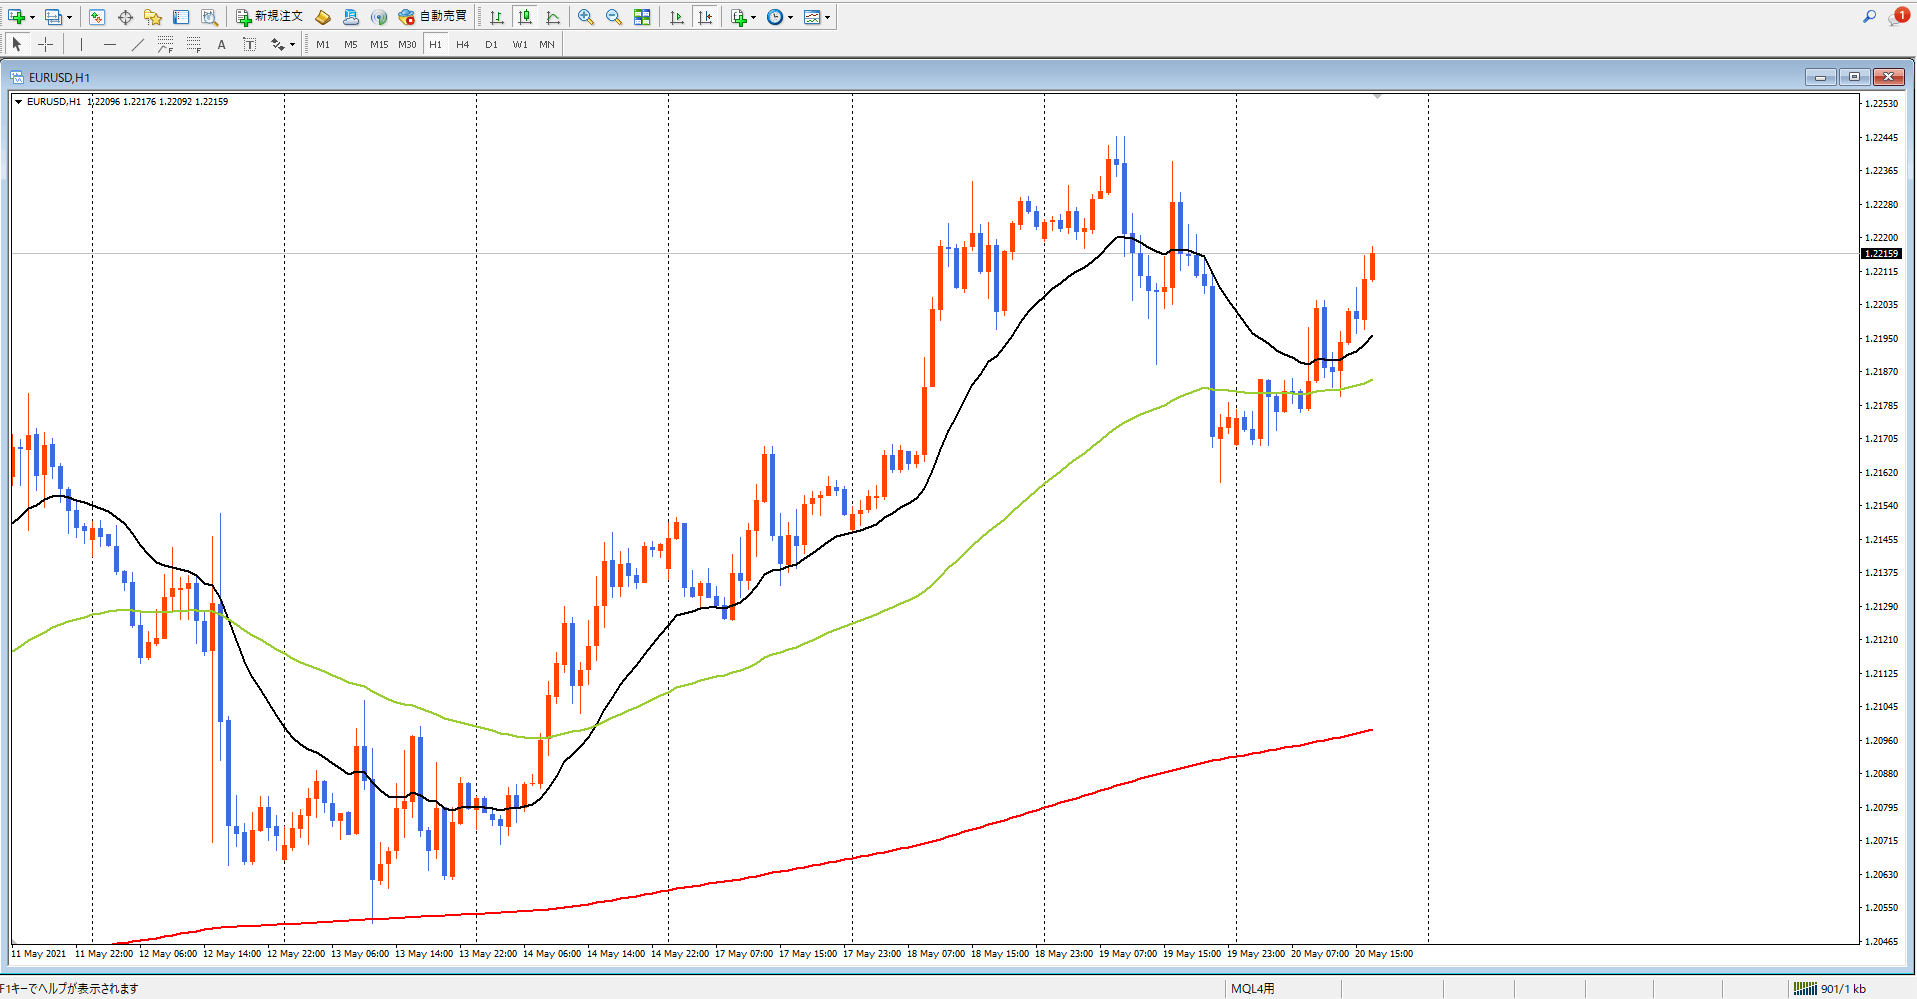The width and height of the screenshot is (1917, 999).
Task: Click the 901/1 kb connection status
Action: tap(1830, 989)
